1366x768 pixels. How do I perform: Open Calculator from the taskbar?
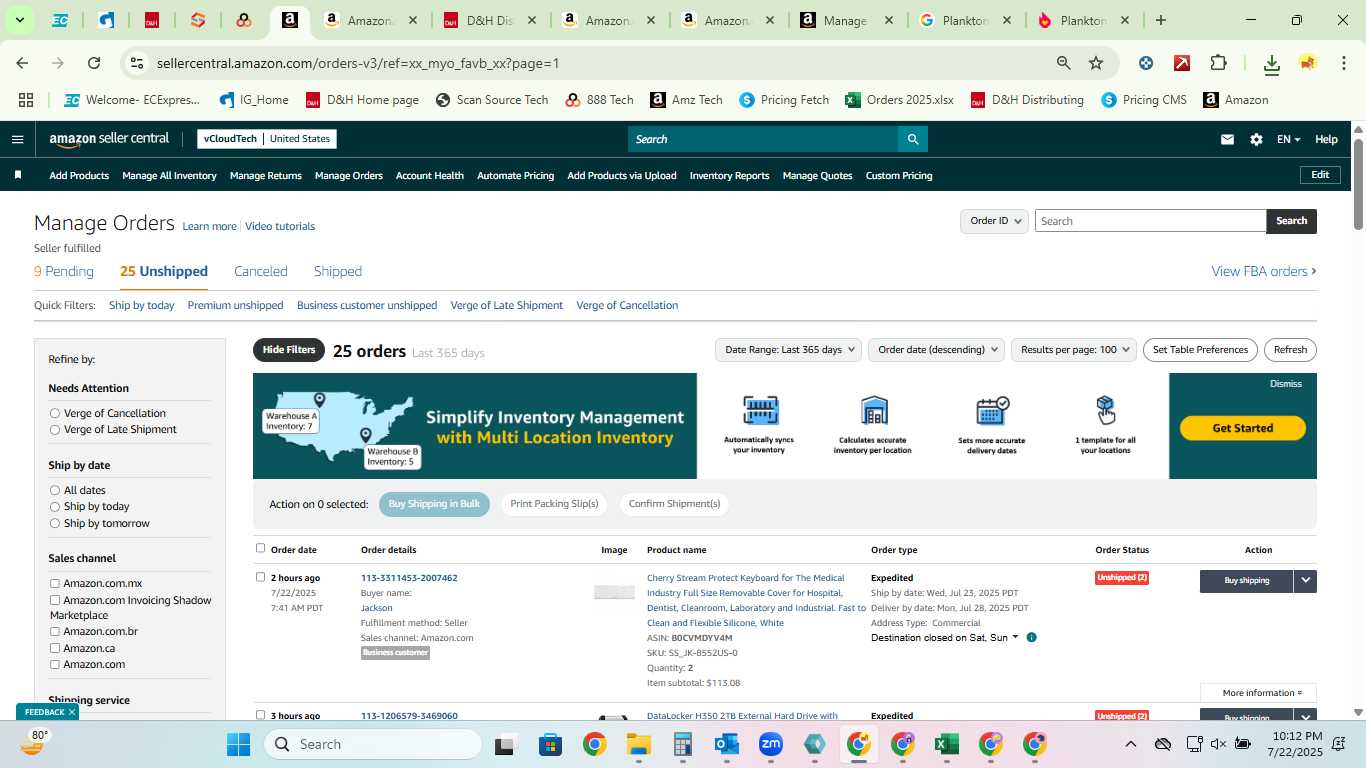[x=682, y=744]
